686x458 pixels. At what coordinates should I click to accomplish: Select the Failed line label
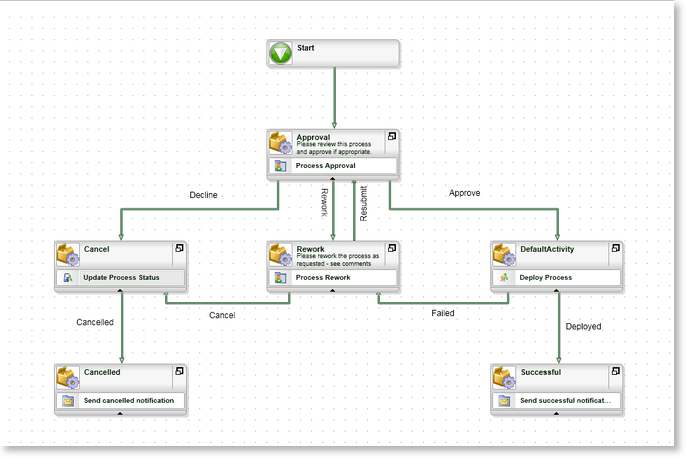click(443, 313)
